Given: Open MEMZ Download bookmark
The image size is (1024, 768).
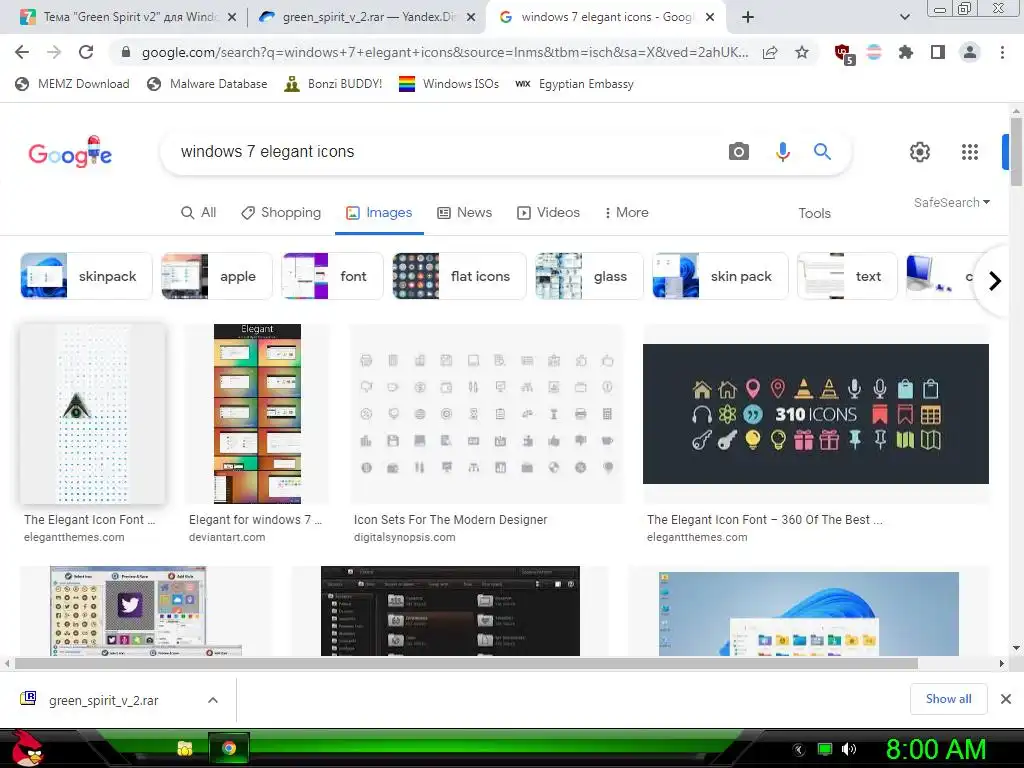Looking at the screenshot, I should tap(72, 84).
